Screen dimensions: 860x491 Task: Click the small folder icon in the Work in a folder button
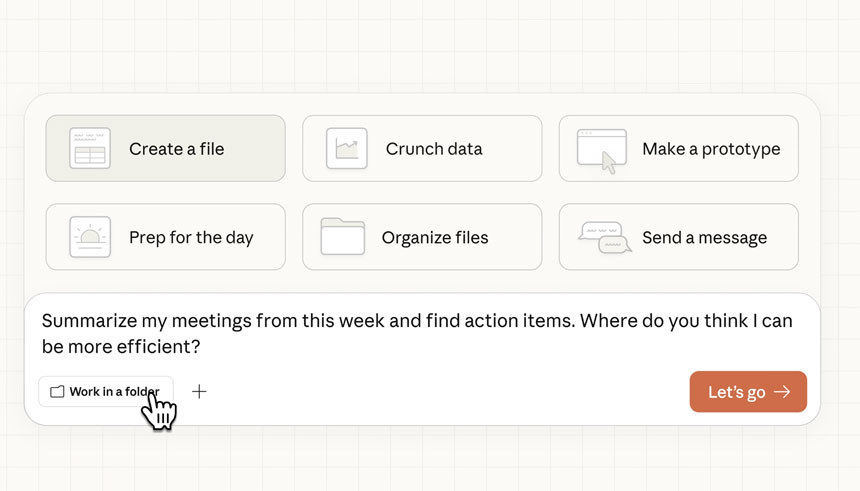(x=57, y=392)
